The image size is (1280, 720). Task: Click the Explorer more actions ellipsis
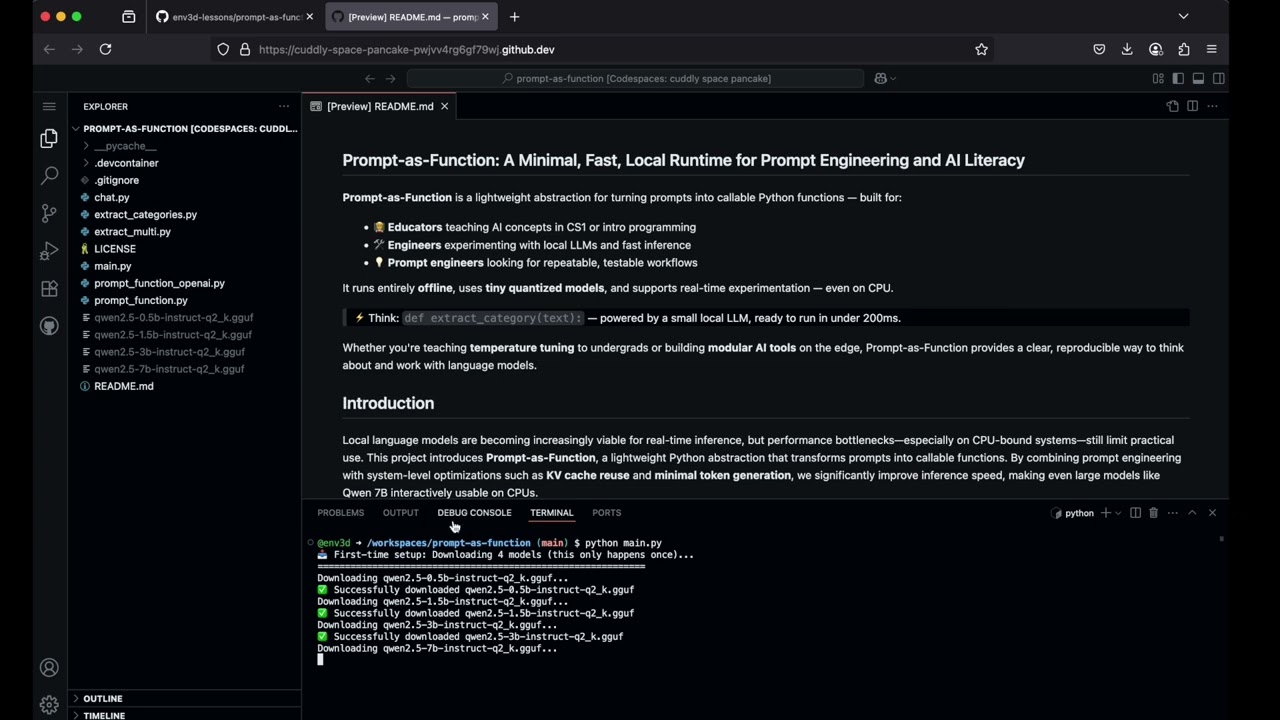284,106
